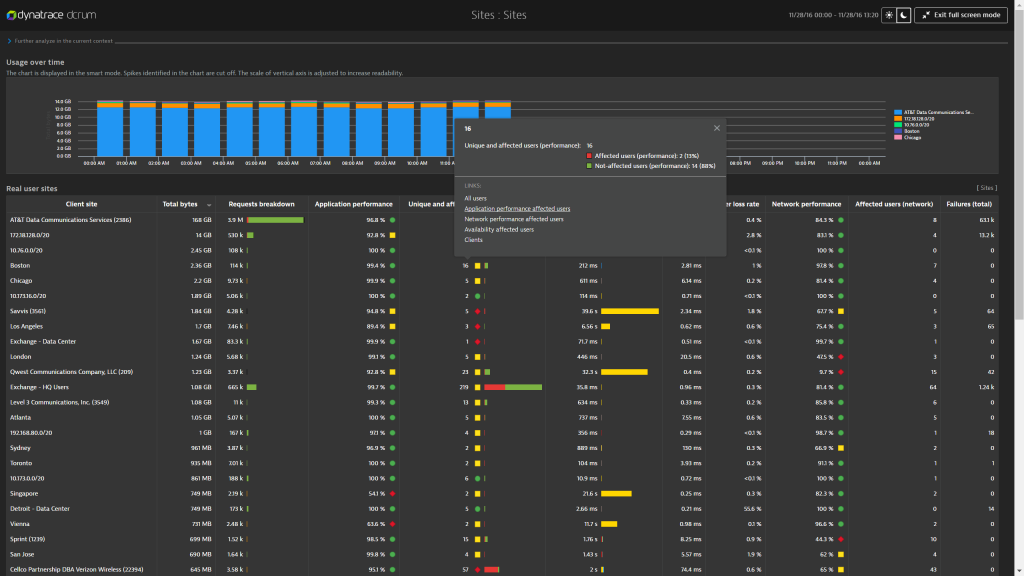
Task: Click Singapore red application performance indicator
Action: pyautogui.click(x=392, y=494)
